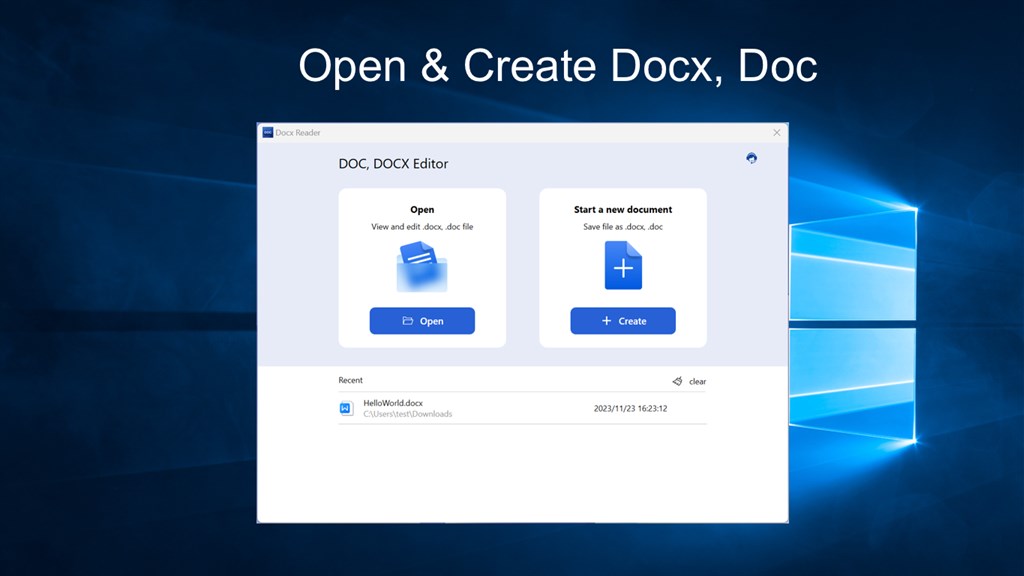
Task: Click the 'Recent' section label
Action: [351, 380]
